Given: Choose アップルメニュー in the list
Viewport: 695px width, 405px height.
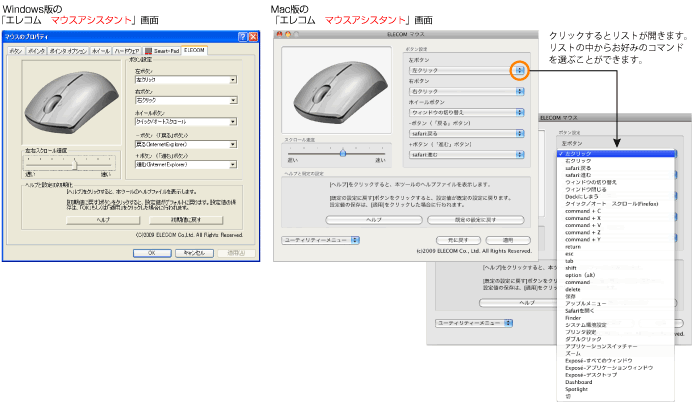Looking at the screenshot, I should pyautogui.click(x=616, y=304).
